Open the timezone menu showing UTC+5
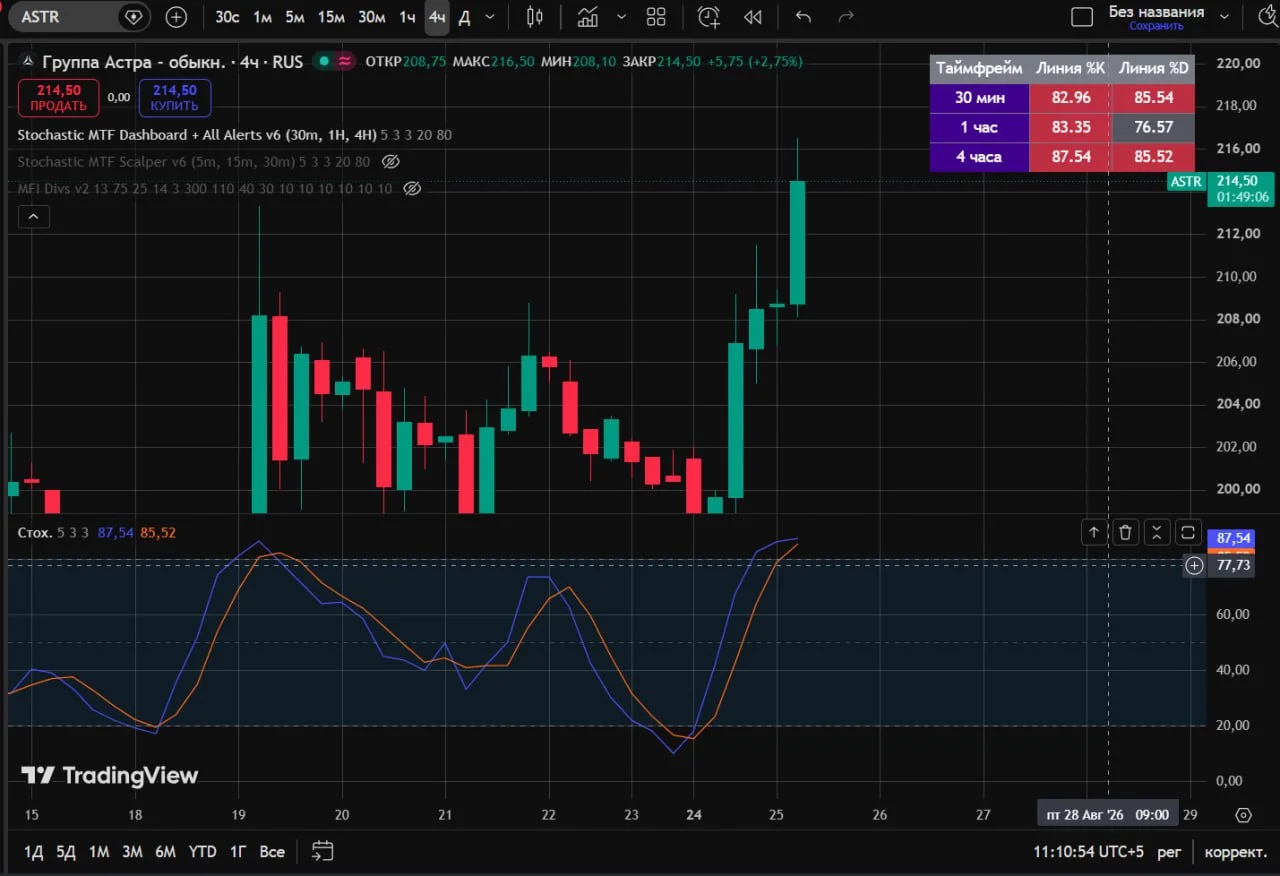1280x876 pixels. tap(1089, 852)
